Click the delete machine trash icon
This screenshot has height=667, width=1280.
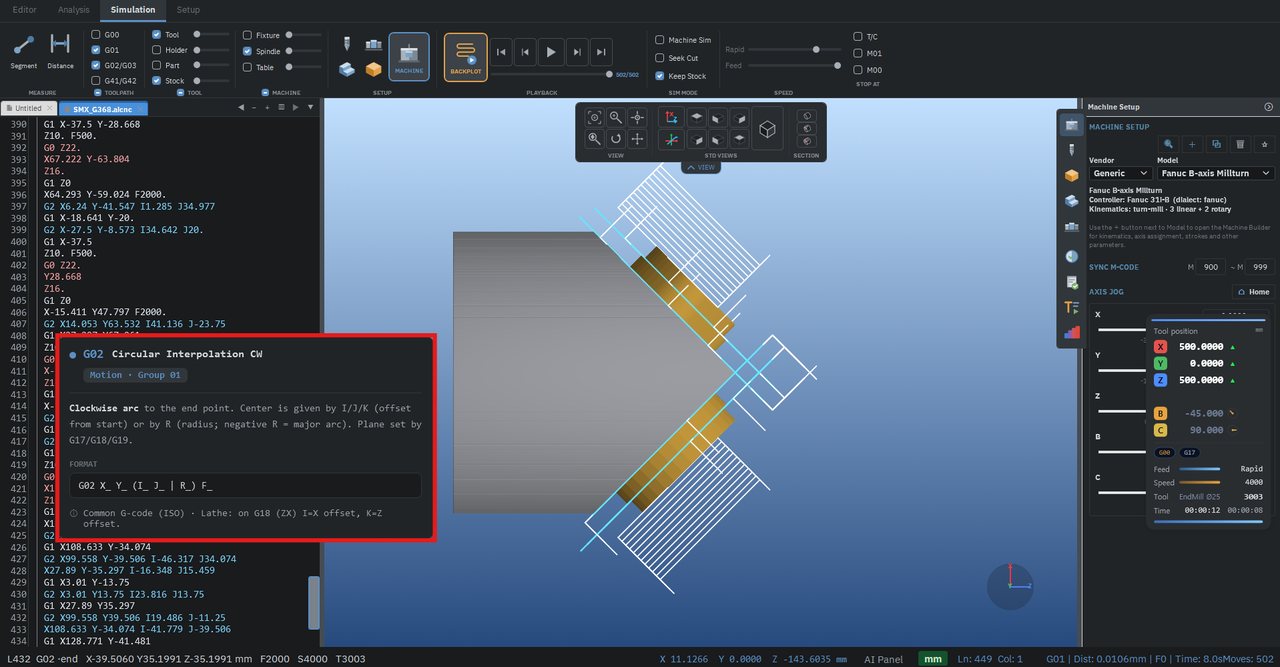[x=1240, y=144]
